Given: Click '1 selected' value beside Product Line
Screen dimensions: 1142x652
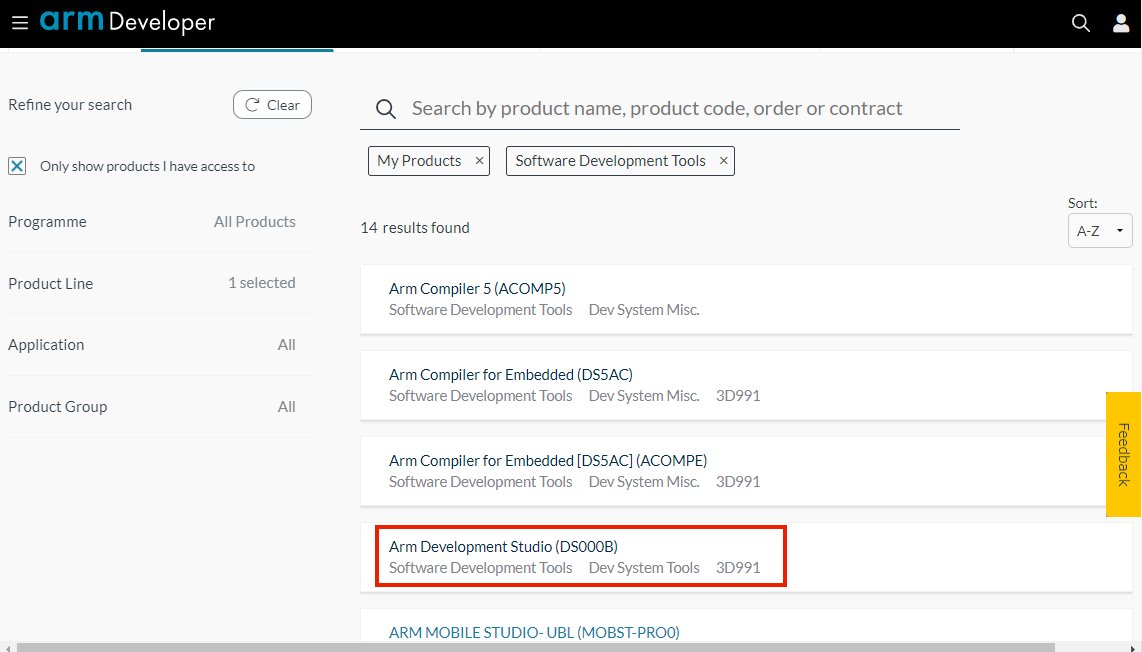Looking at the screenshot, I should click(262, 283).
